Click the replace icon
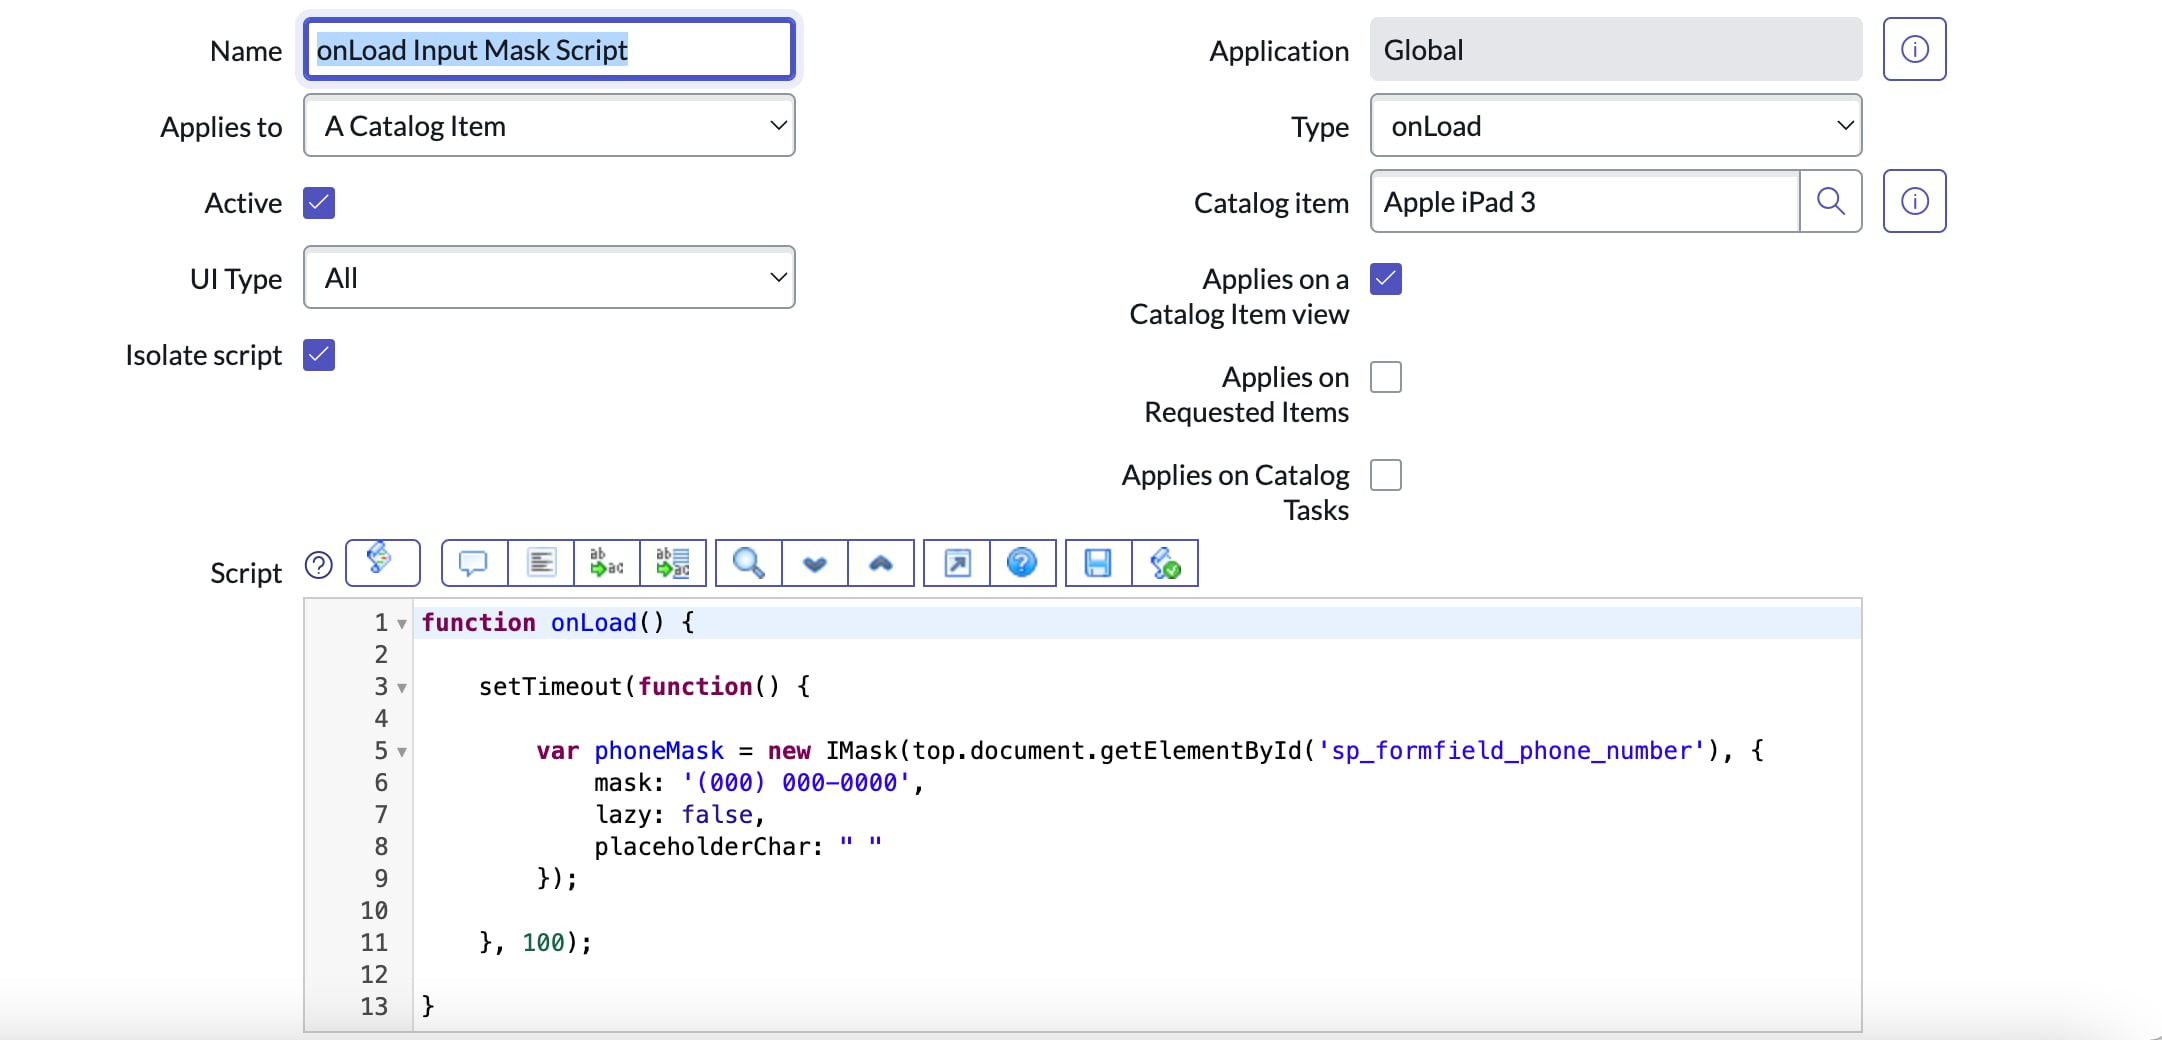The height and width of the screenshot is (1040, 2162). coord(607,563)
